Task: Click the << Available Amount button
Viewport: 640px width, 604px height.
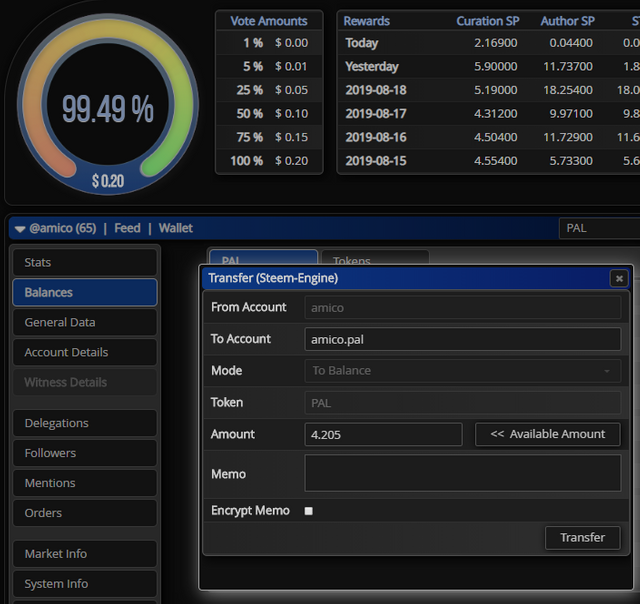Action: click(x=547, y=434)
